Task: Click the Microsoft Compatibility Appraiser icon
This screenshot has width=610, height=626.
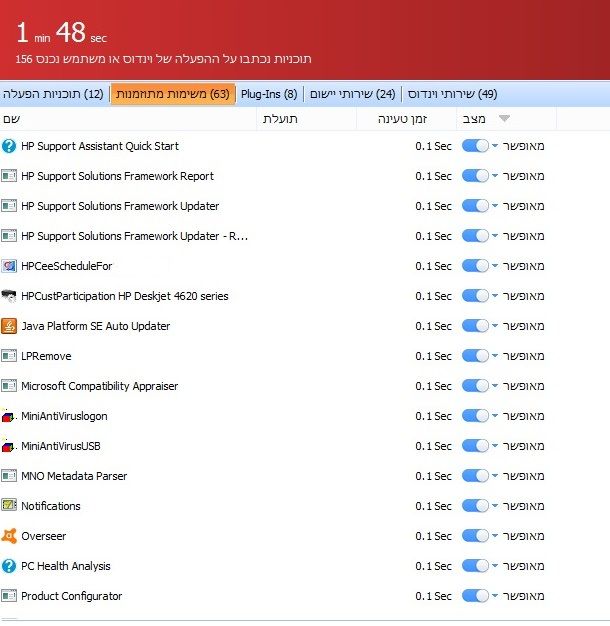Action: click(9, 386)
